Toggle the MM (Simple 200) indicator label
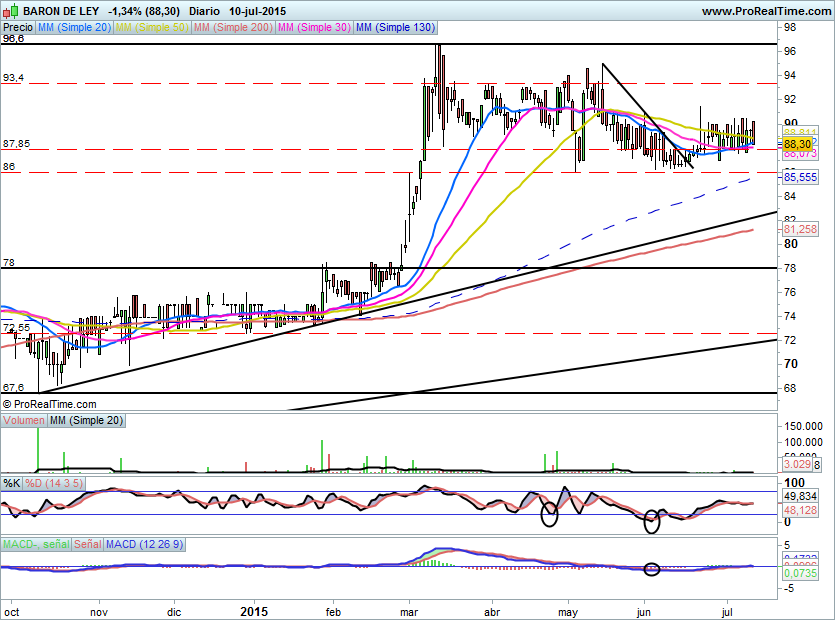Image resolution: width=835 pixels, height=620 pixels. (232, 28)
